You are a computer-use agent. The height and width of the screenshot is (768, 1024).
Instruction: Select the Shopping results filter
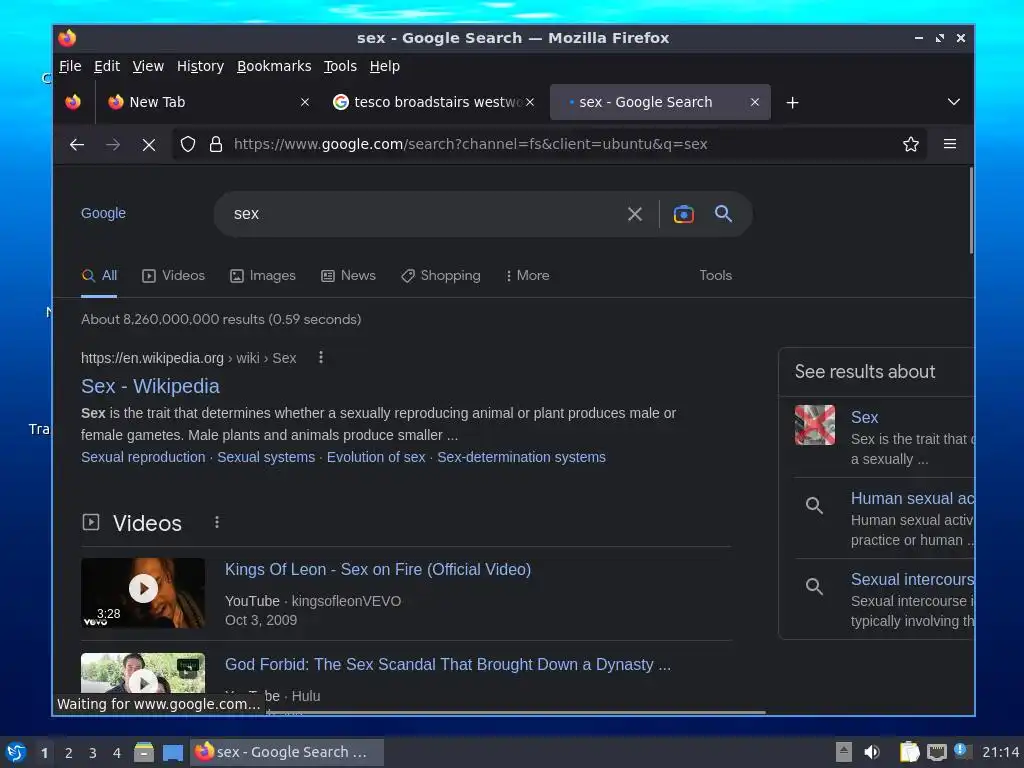pyautogui.click(x=441, y=276)
